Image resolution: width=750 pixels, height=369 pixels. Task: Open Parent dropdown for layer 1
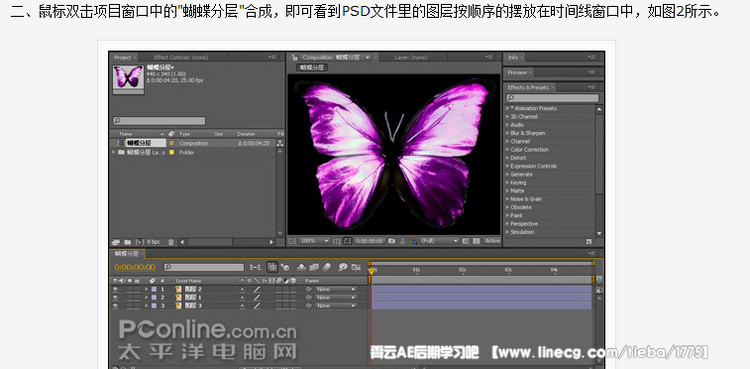(x=336, y=289)
